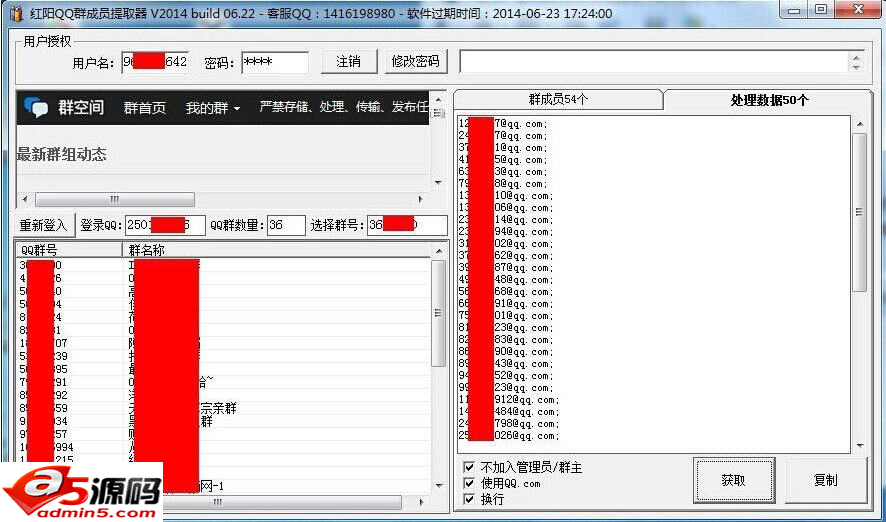Select group row ending 网-1
The height and width of the screenshot is (522, 886).
click(224, 486)
